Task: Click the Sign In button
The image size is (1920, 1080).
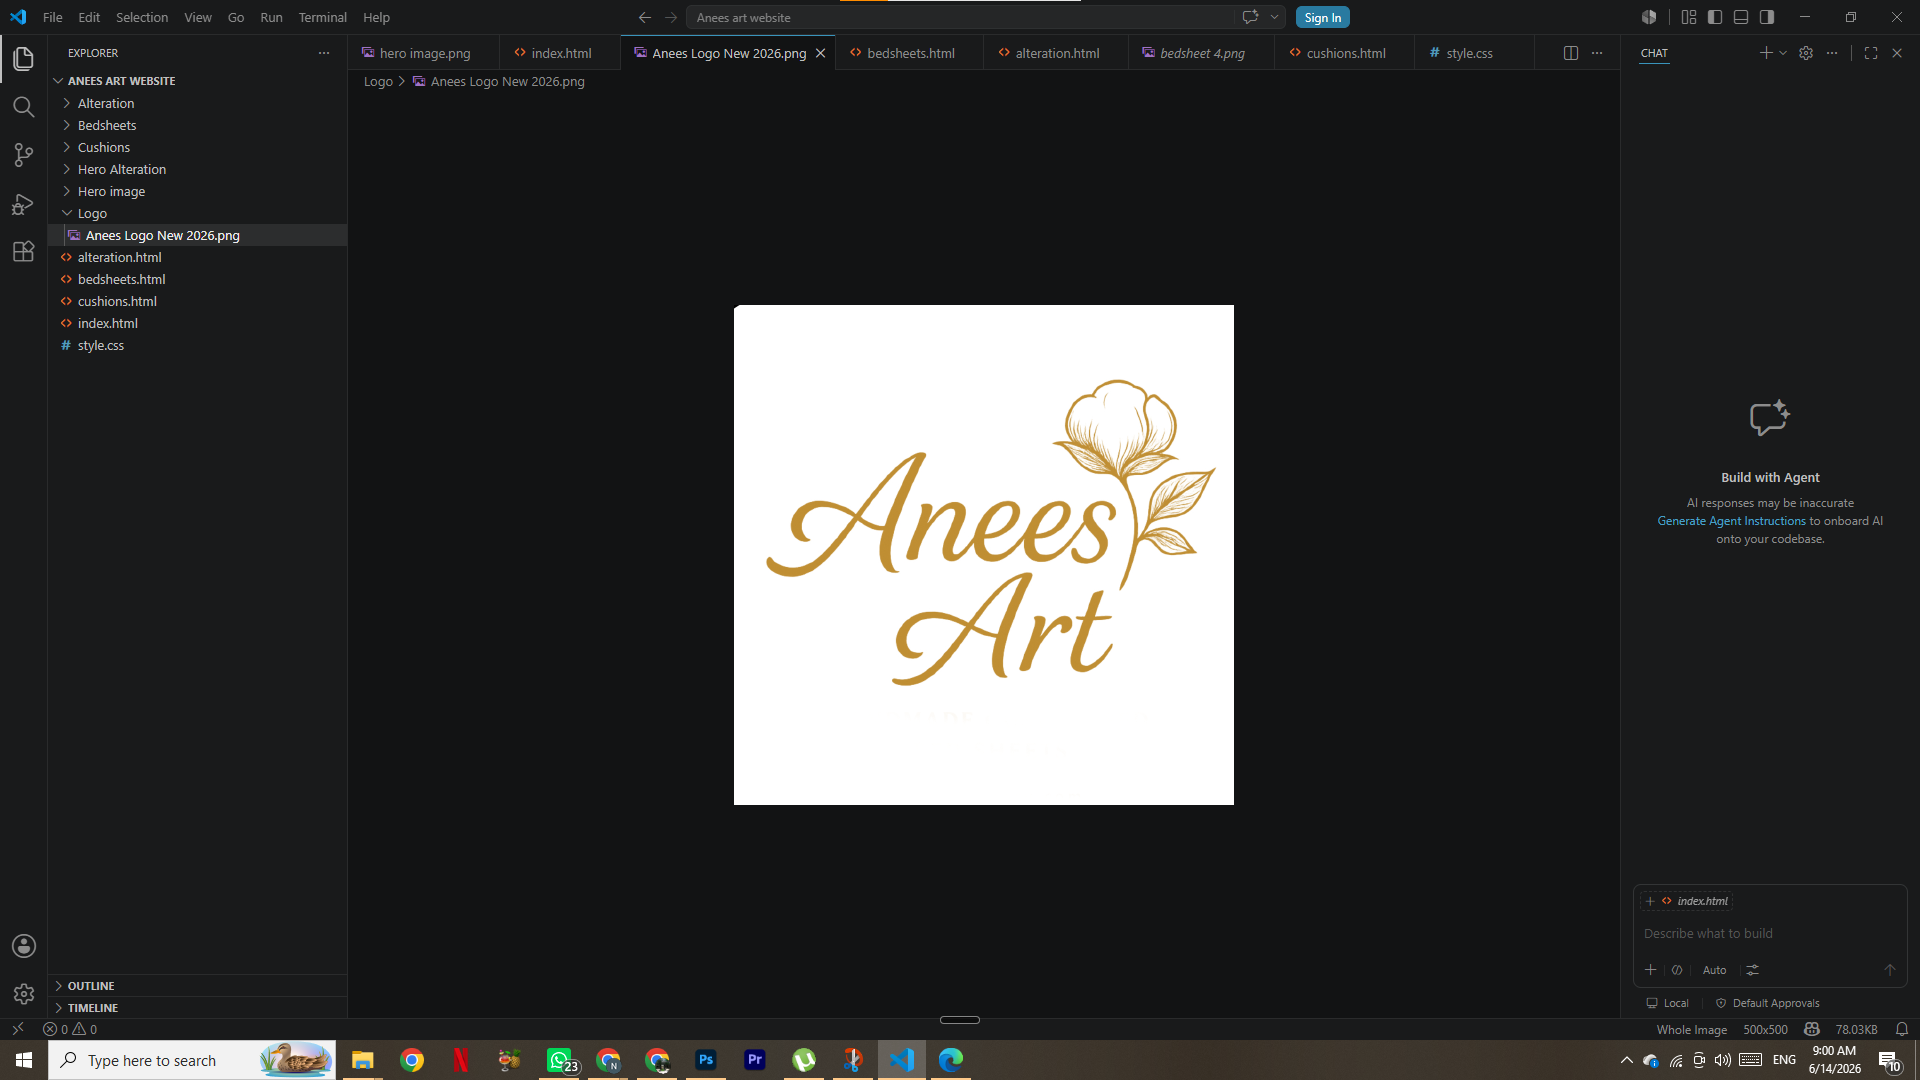Action: (x=1322, y=17)
